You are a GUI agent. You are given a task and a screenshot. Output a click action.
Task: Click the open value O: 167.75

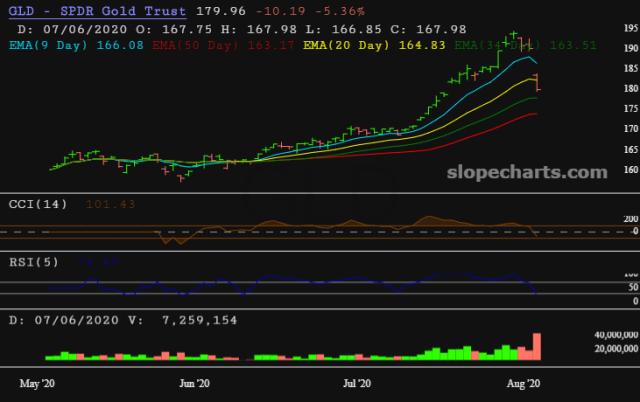174,29
